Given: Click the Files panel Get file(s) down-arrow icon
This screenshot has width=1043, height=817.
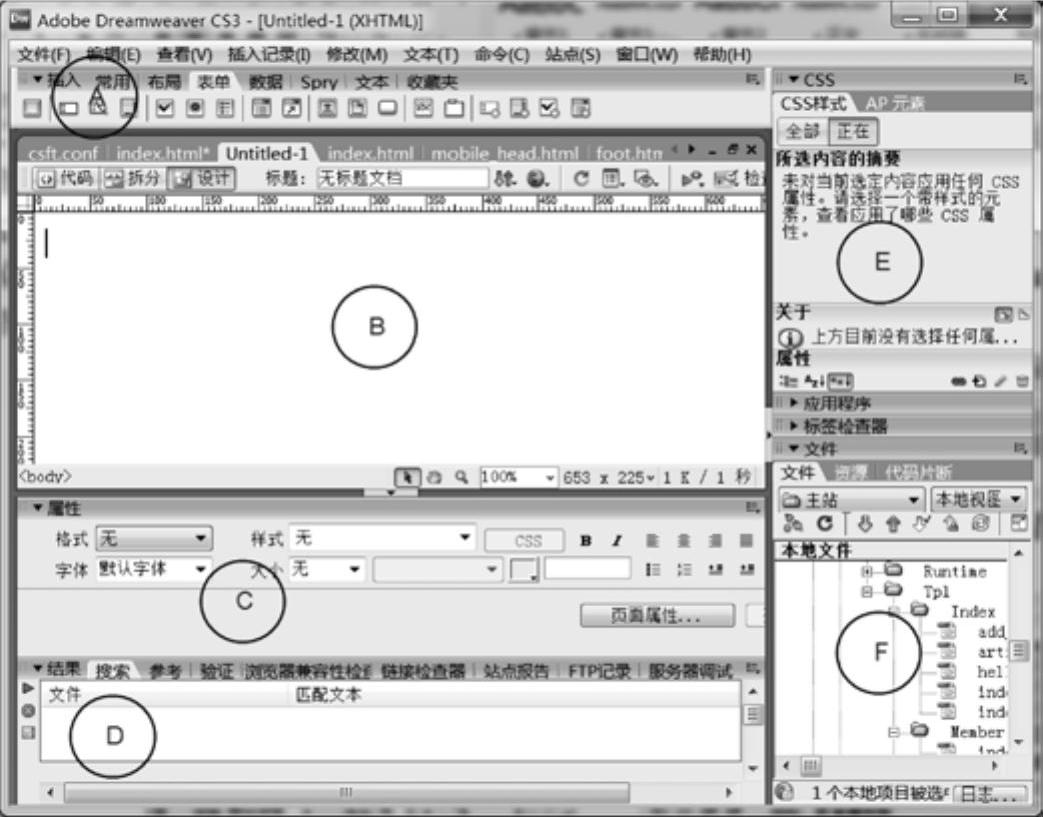Looking at the screenshot, I should click(x=864, y=524).
